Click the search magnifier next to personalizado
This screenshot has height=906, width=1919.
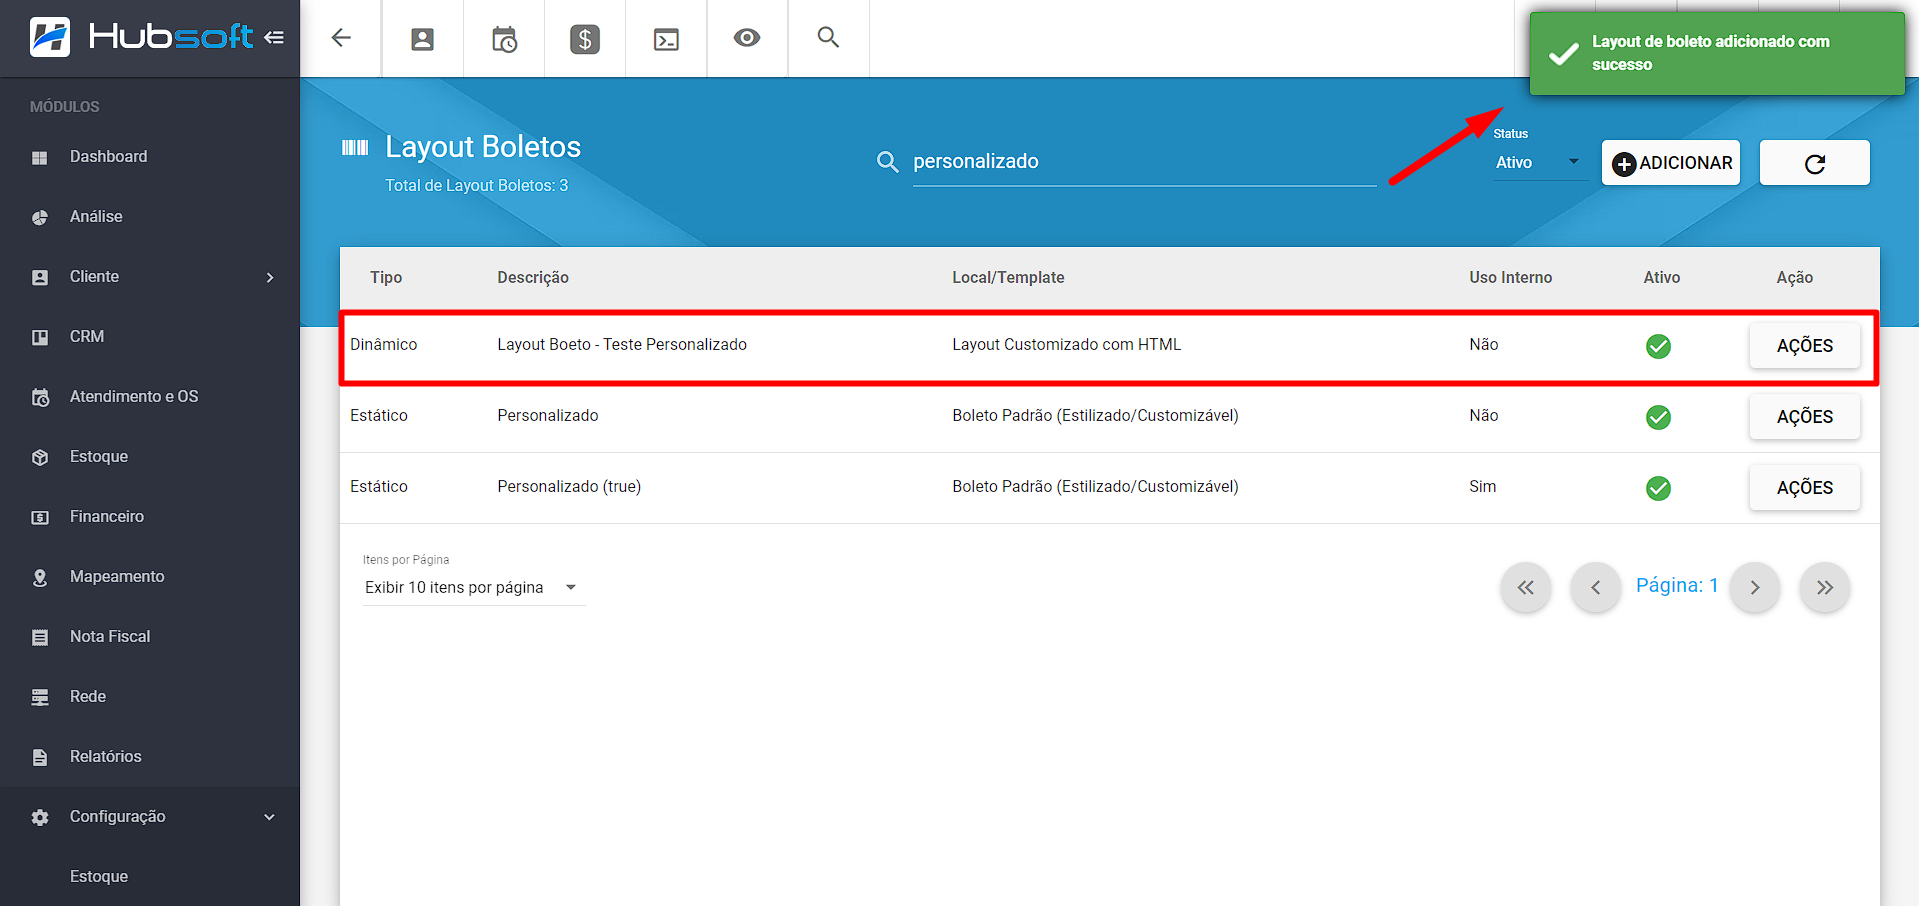[x=887, y=162]
